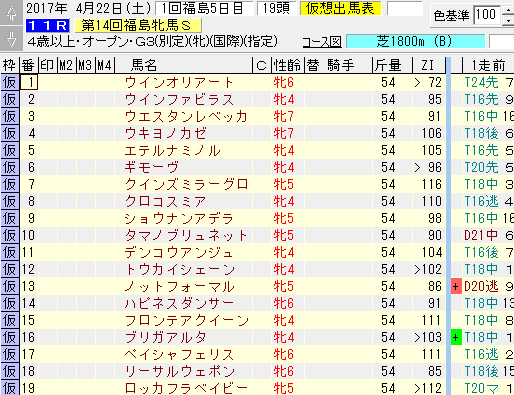Select horse リーサルウェポン

point(180,371)
